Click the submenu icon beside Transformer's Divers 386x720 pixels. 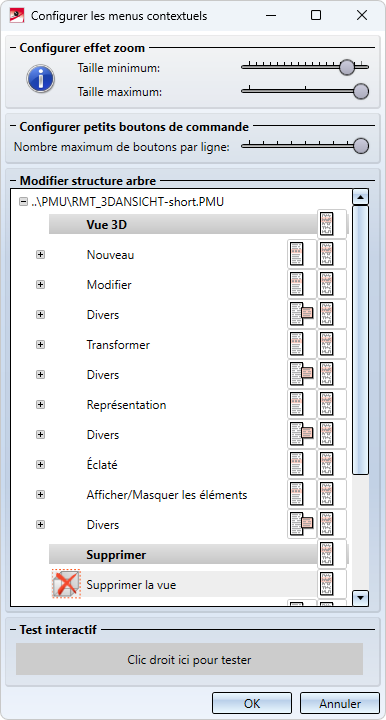click(302, 374)
